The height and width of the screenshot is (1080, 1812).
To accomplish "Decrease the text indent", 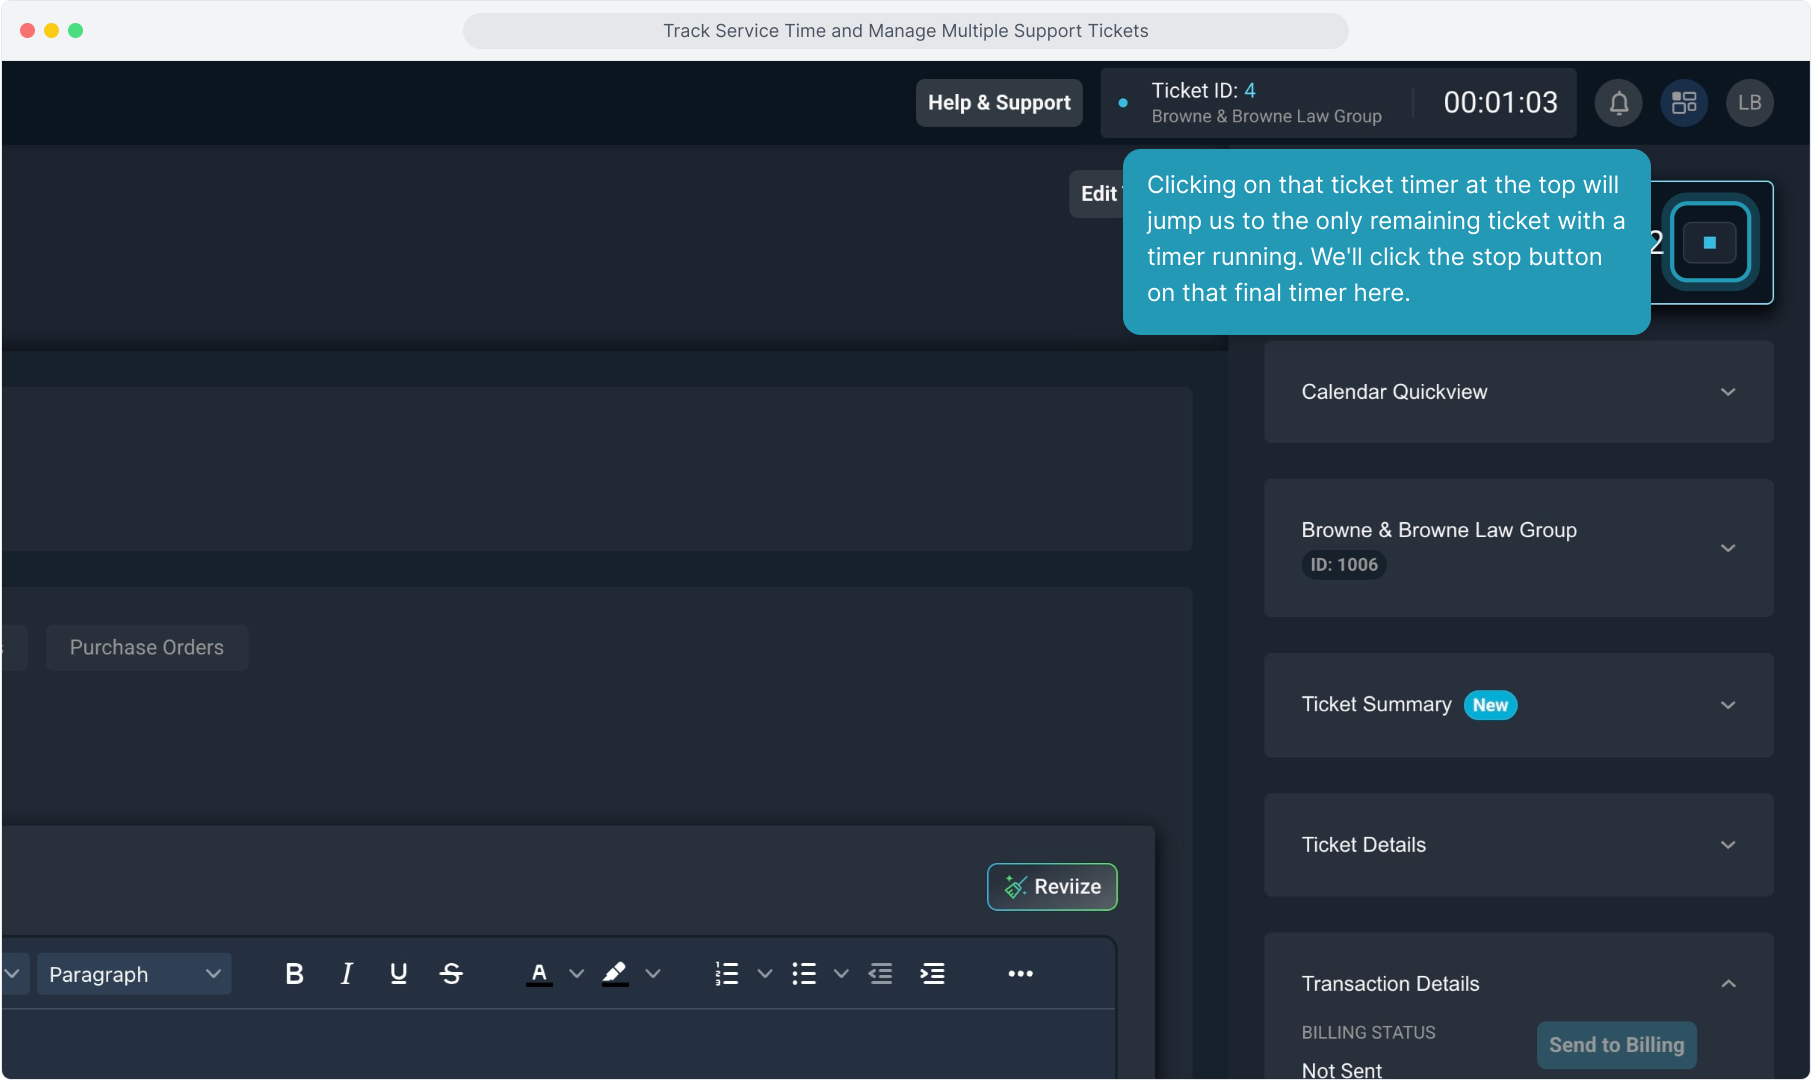I will [x=880, y=974].
